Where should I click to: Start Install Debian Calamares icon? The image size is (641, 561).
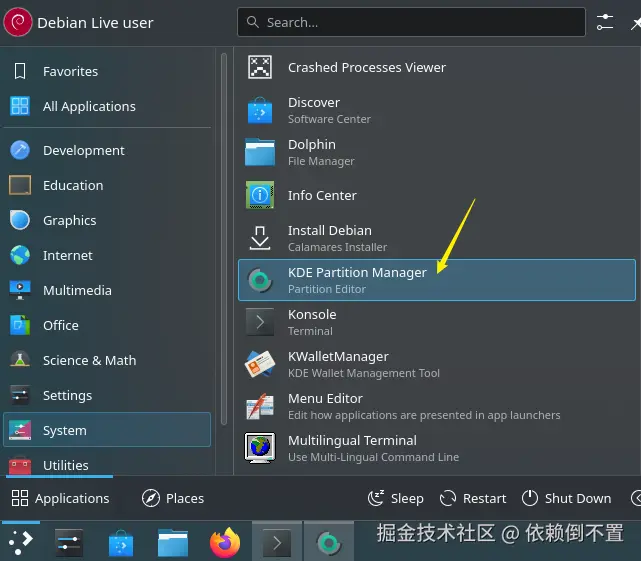click(260, 238)
